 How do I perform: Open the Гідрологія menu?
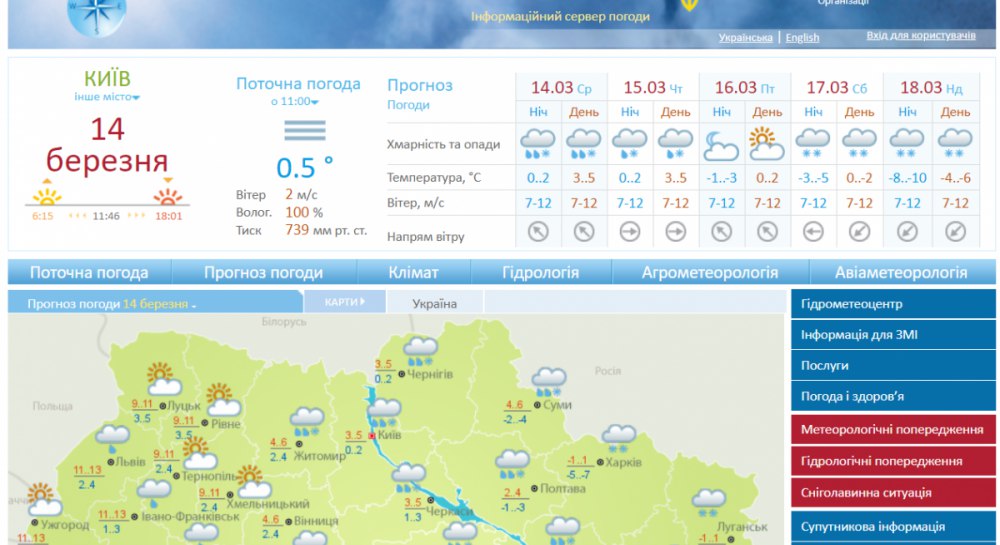(540, 273)
